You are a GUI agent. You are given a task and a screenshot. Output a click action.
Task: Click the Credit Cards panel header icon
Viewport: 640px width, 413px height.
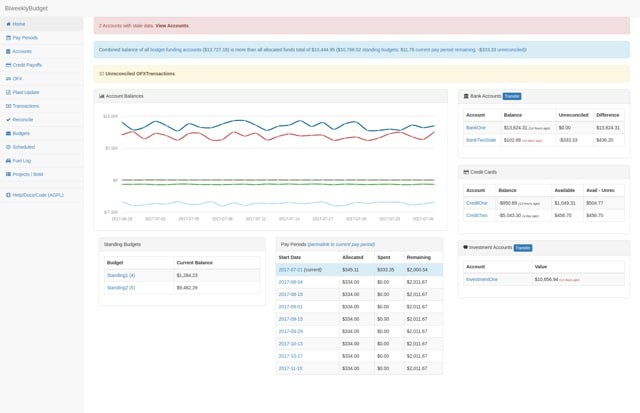tap(466, 172)
